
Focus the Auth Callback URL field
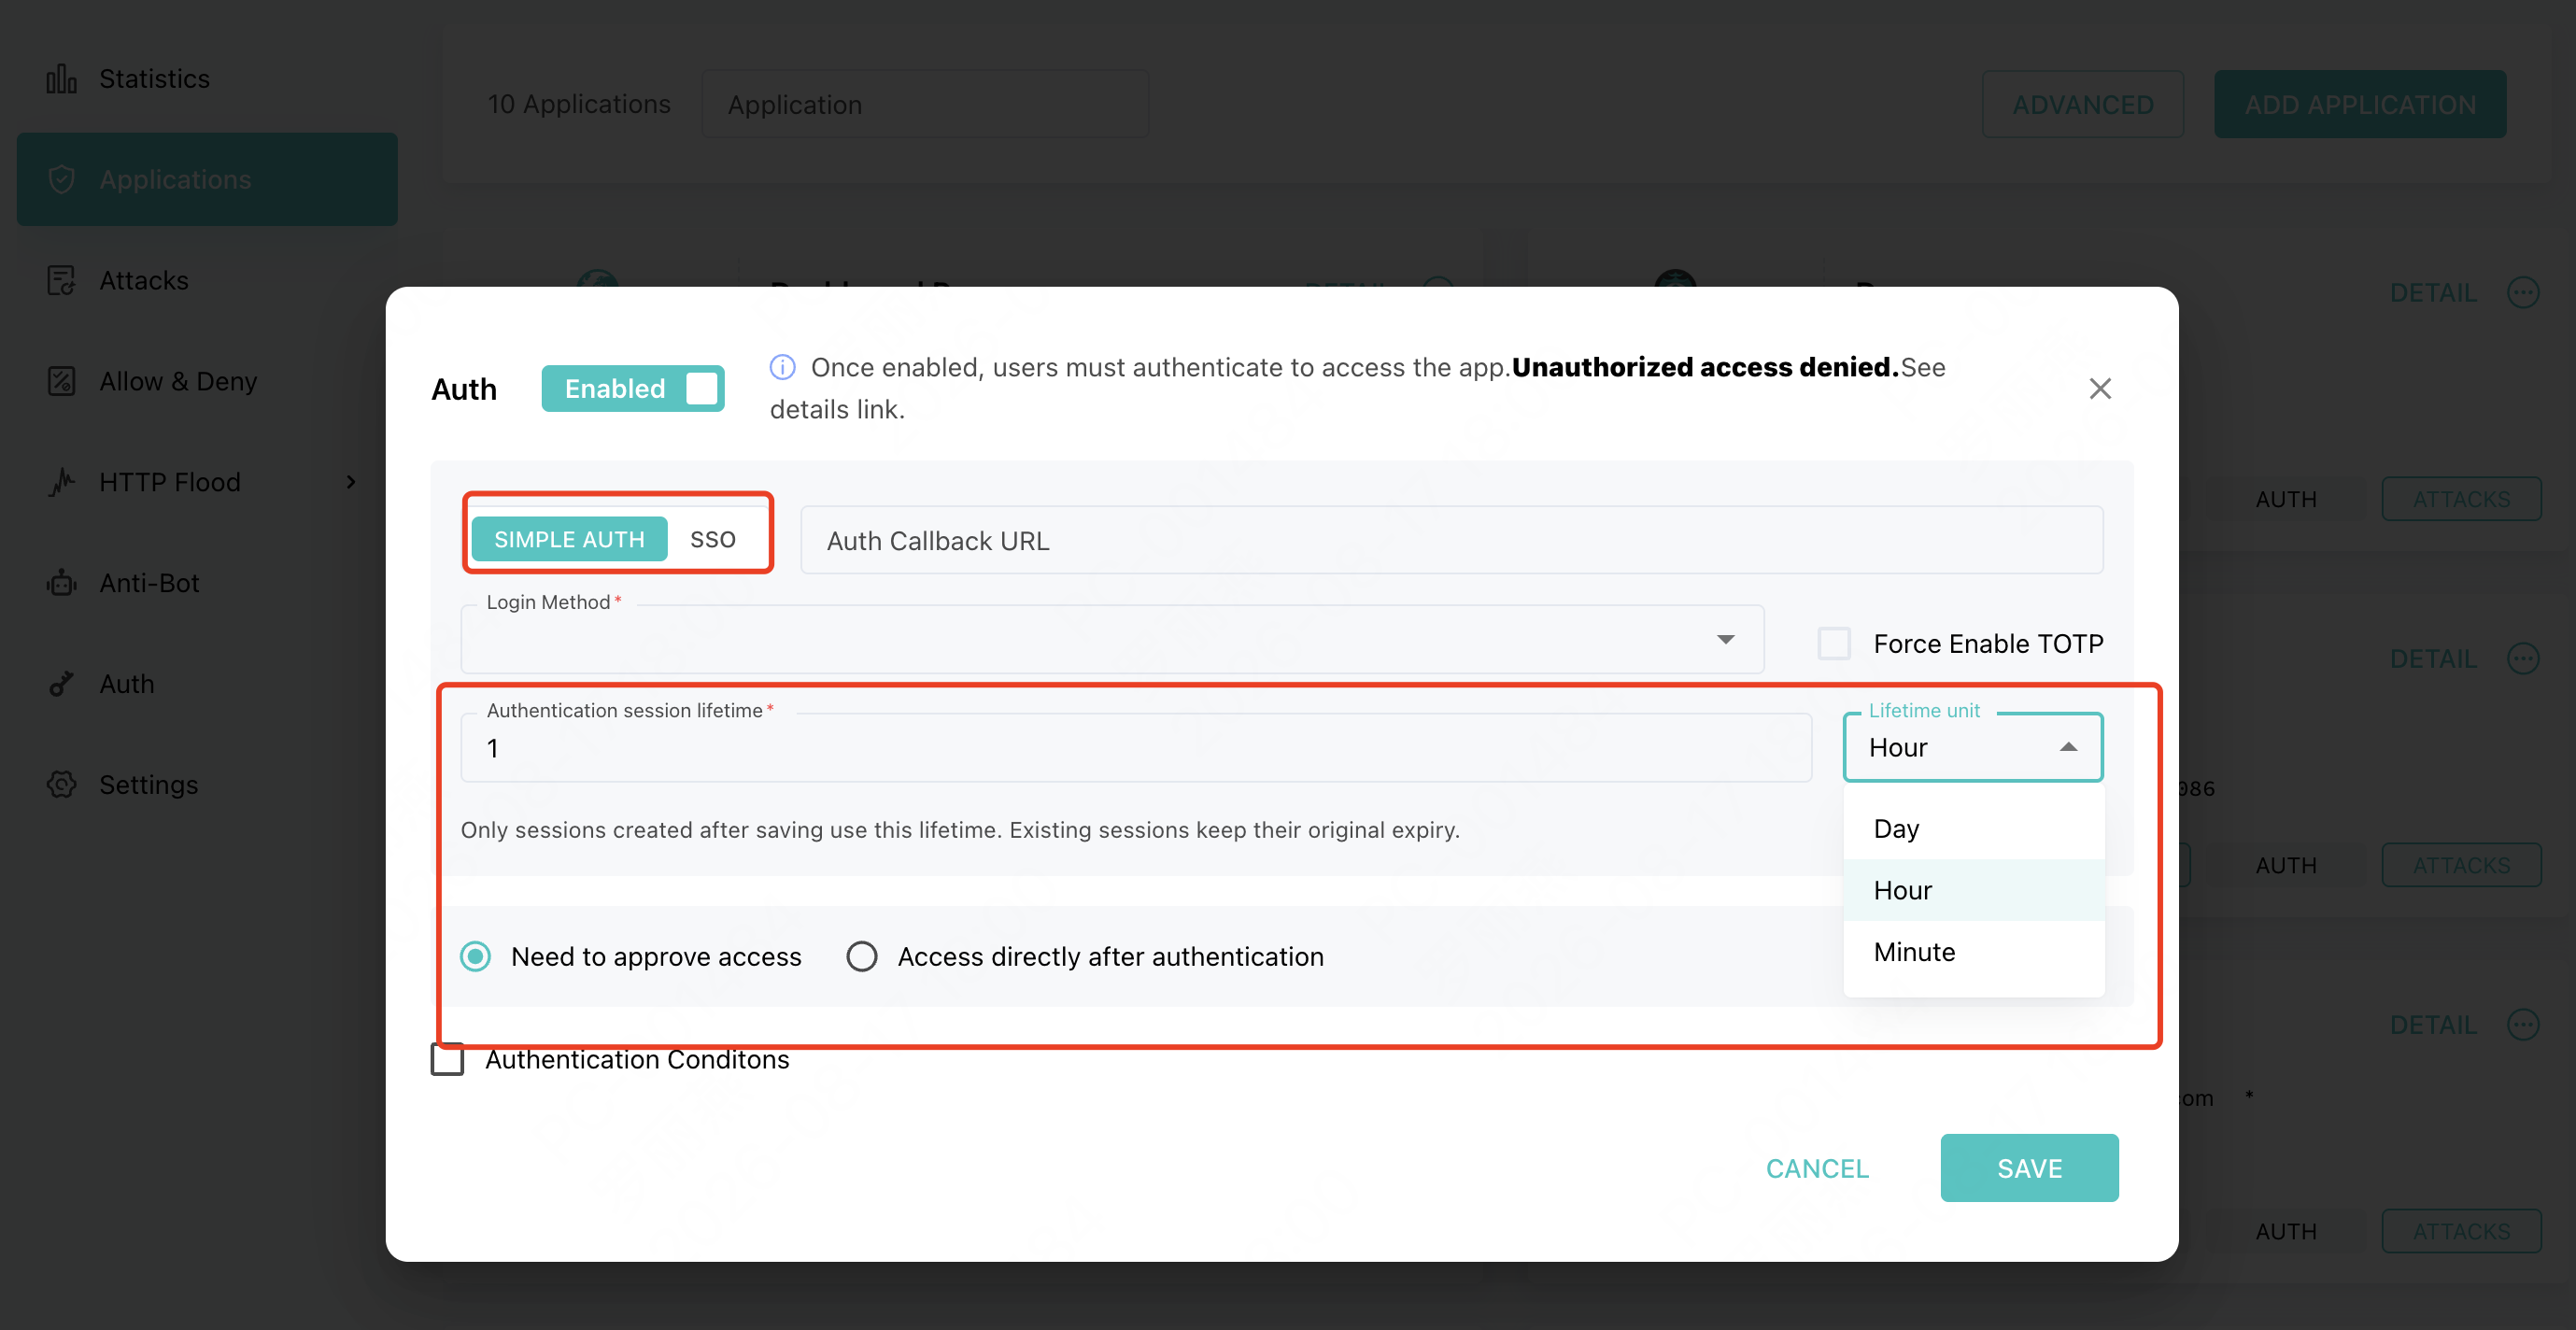click(x=1452, y=540)
